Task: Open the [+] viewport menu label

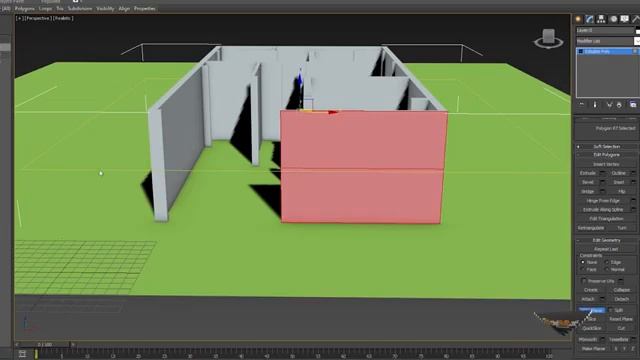Action: click(19, 18)
